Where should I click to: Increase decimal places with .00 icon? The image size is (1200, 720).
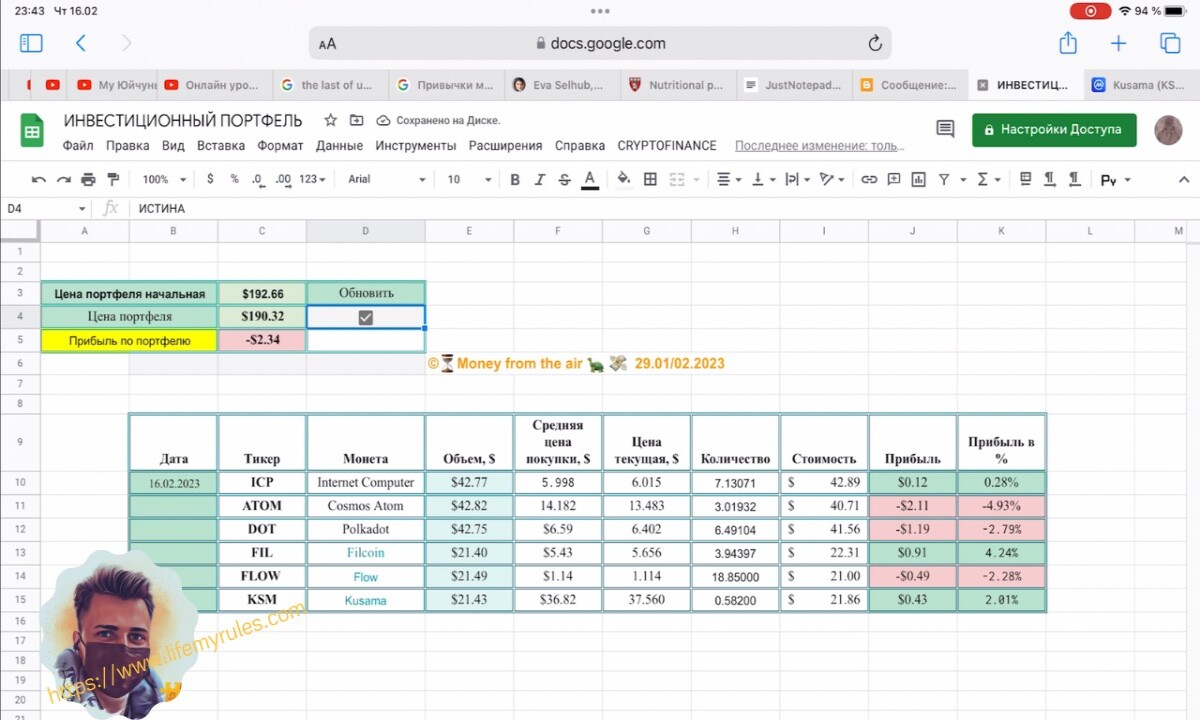point(283,179)
